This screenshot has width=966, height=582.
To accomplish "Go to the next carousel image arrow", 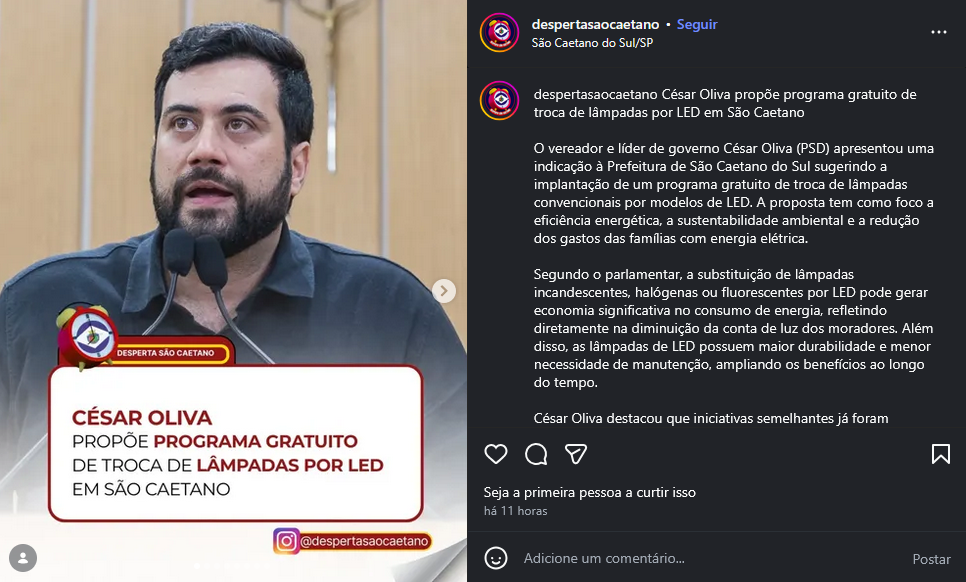I will tap(444, 291).
